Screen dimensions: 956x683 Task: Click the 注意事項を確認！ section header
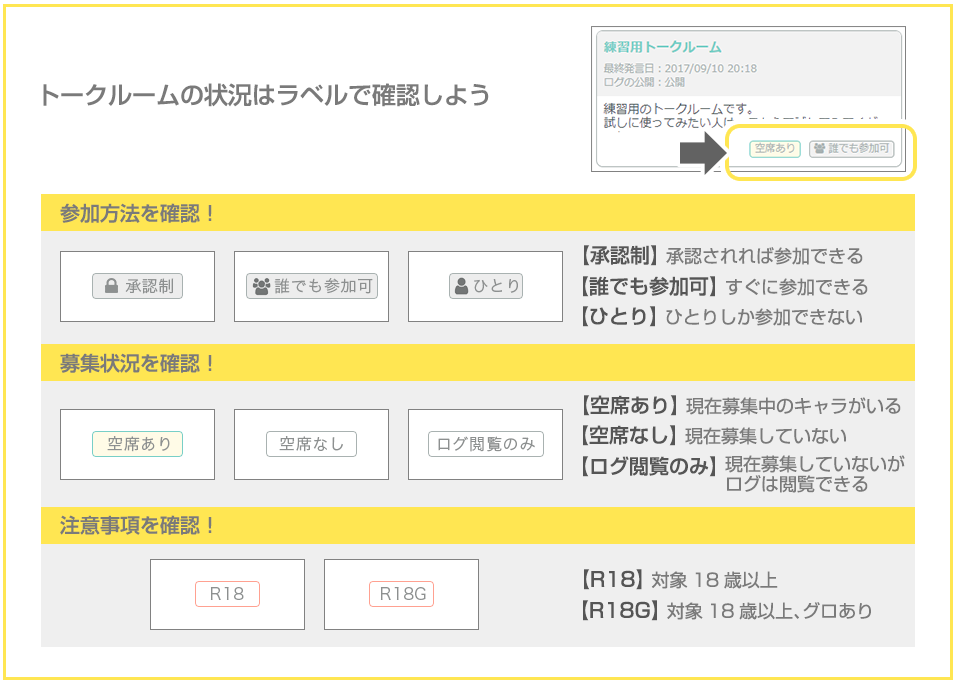point(138,526)
